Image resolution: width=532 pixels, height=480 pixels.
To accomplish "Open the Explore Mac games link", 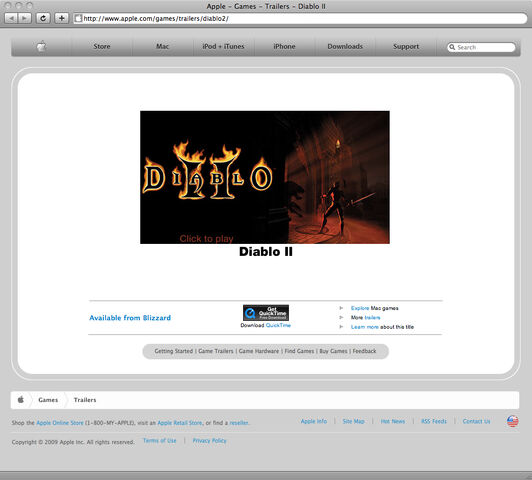I will (x=360, y=308).
